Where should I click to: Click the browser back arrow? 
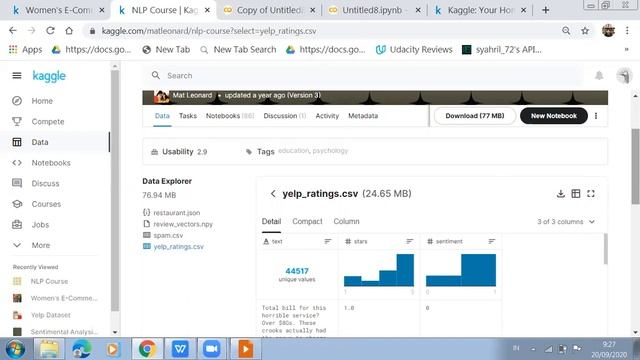pos(13,31)
